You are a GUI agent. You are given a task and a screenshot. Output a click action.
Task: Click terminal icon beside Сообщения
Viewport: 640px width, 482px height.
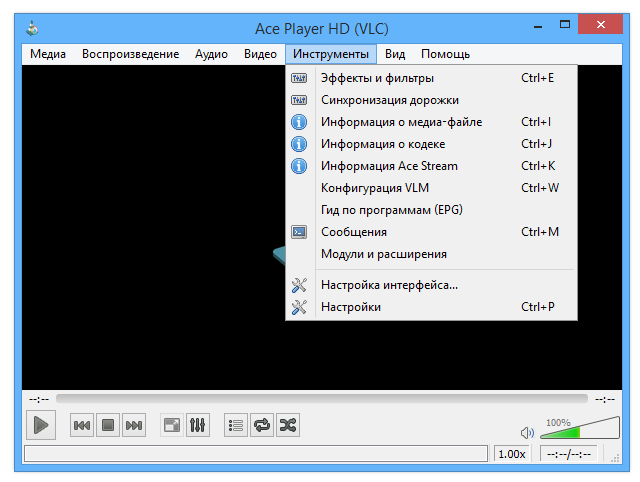299,232
